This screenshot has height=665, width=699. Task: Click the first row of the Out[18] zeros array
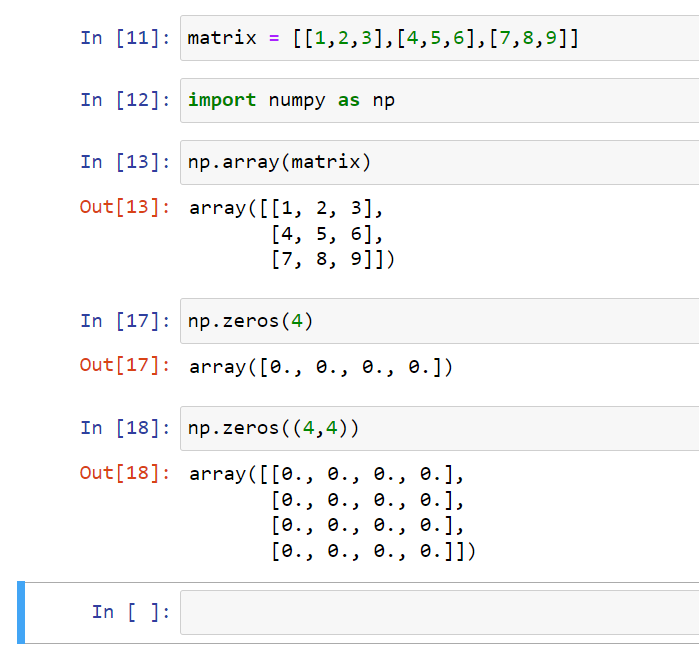coord(327,474)
